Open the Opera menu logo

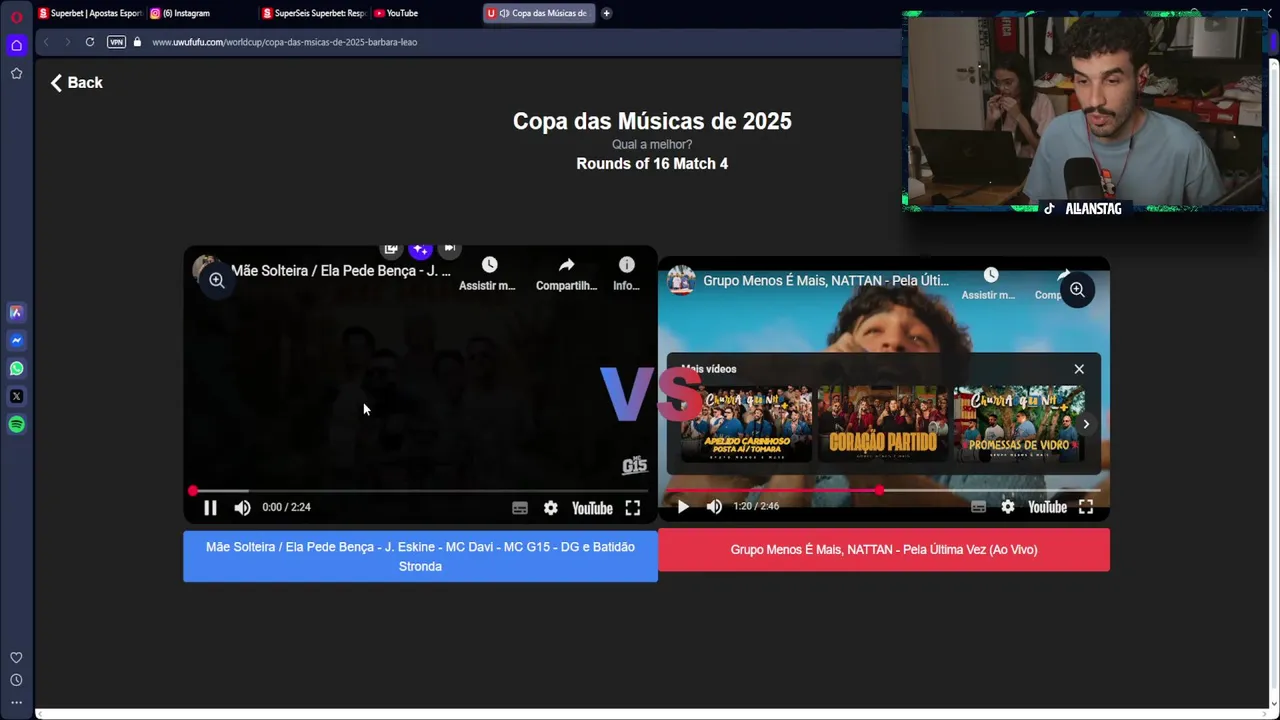pyautogui.click(x=16, y=17)
